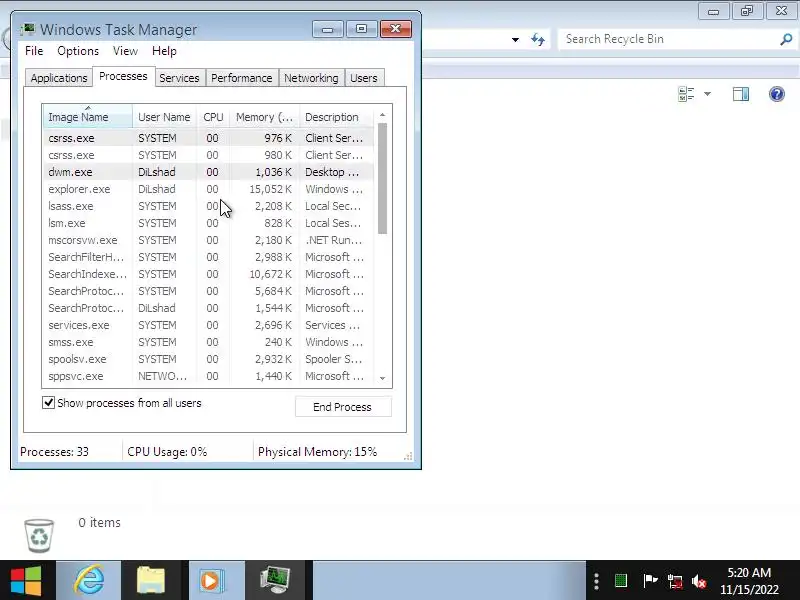Open Recycle Bin help icon

click(x=777, y=94)
